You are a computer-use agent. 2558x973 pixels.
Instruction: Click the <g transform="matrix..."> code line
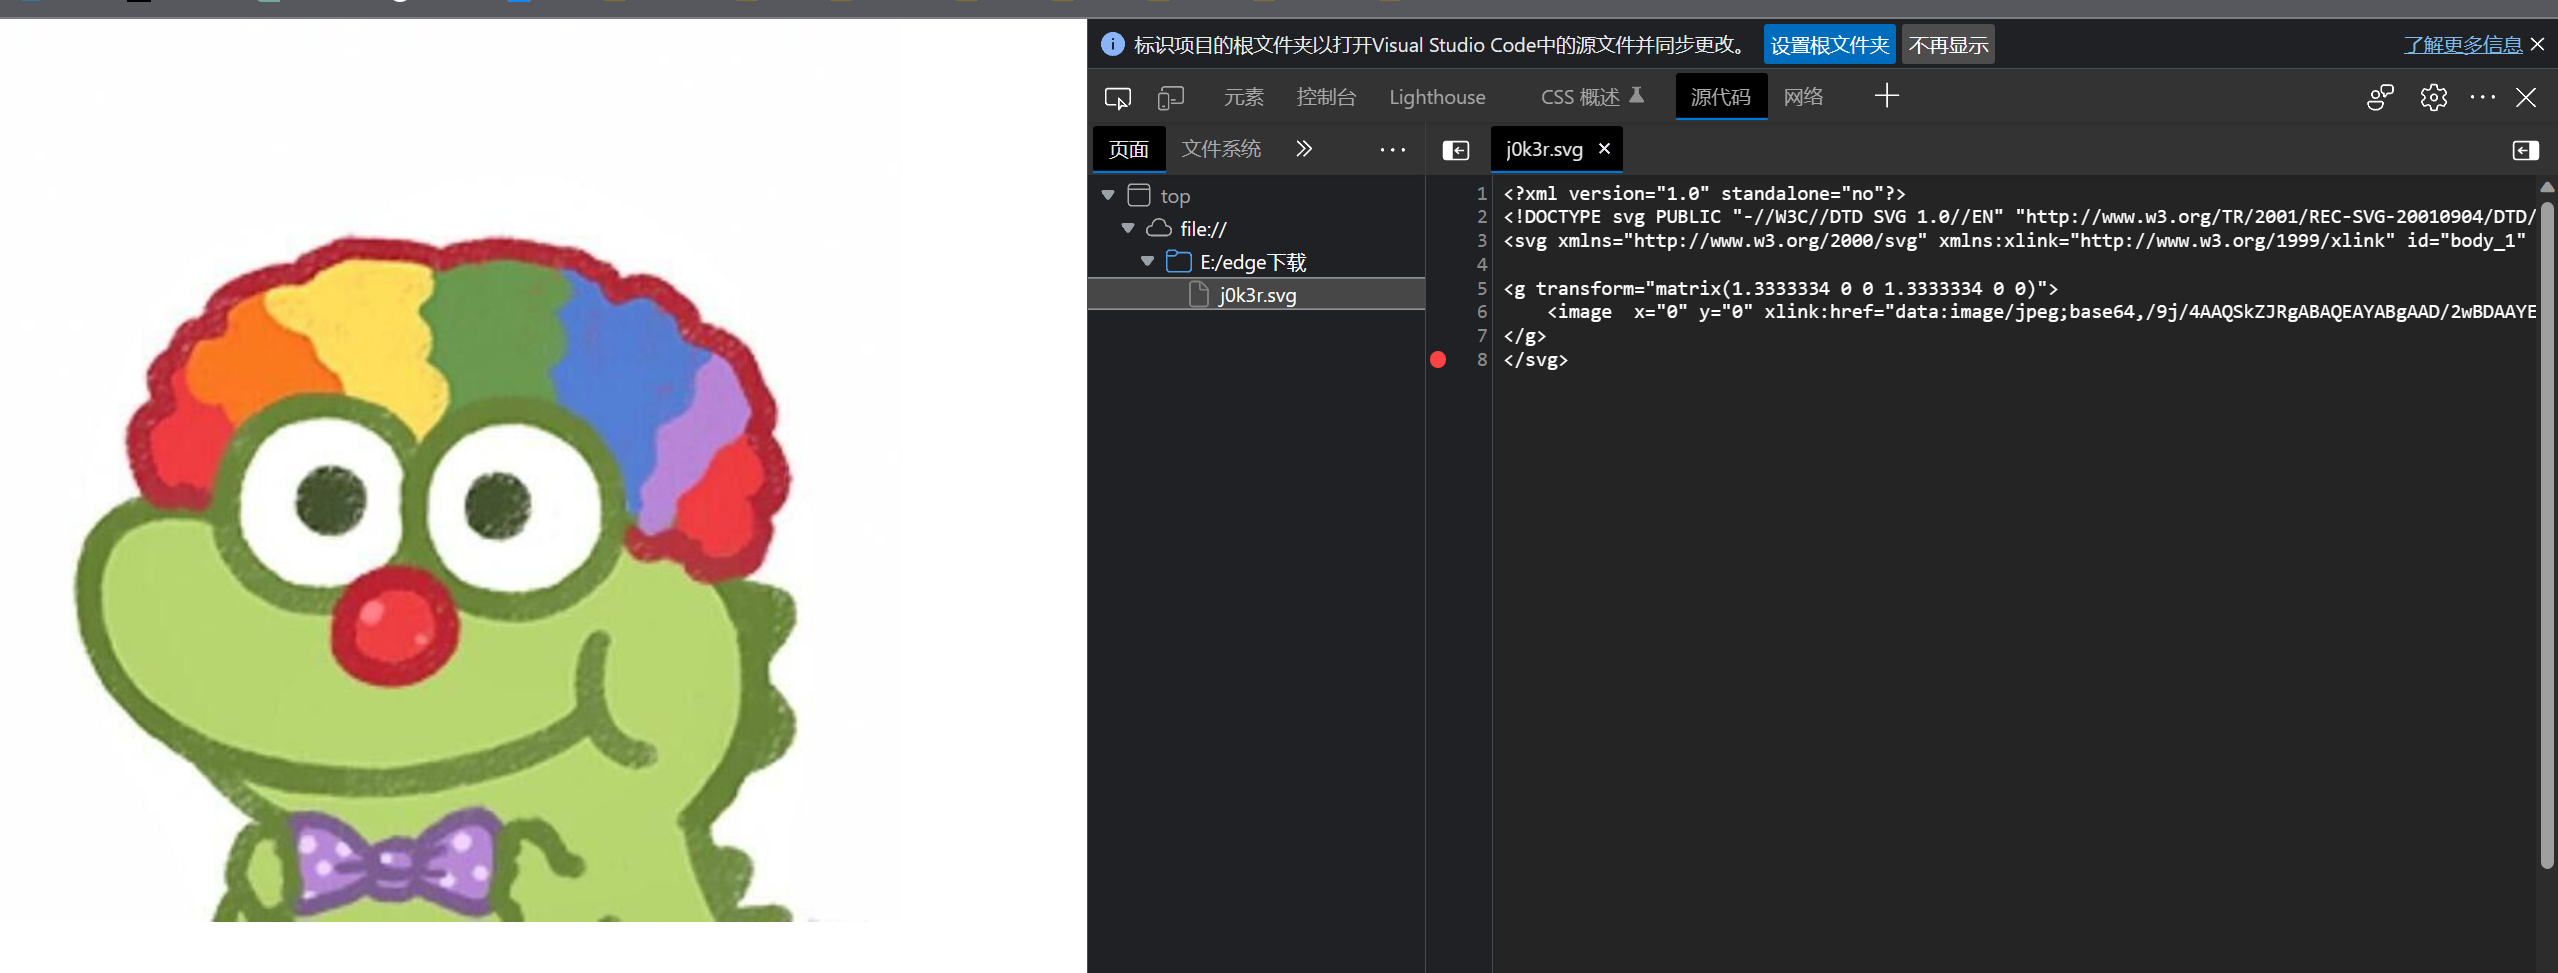[x=1780, y=288]
